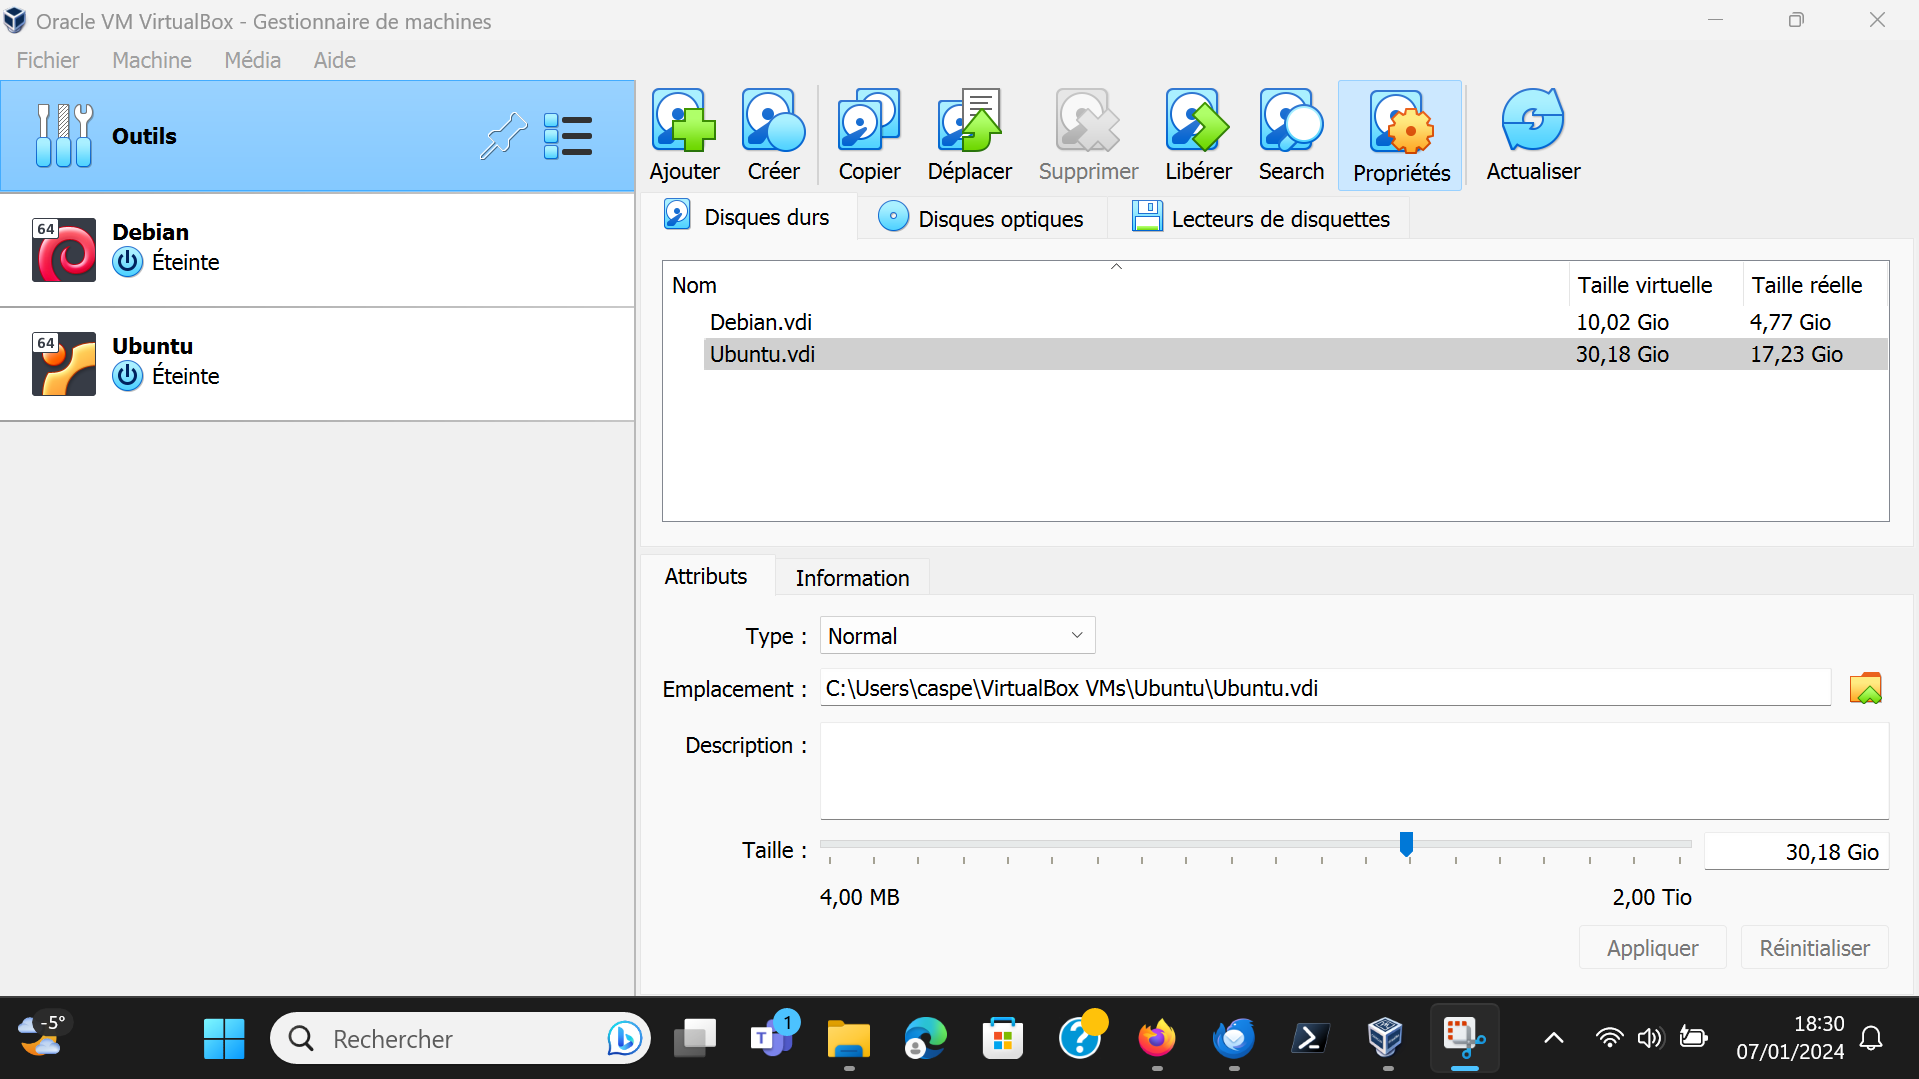Switch to the Disques optiques tab
Viewport: 1919px width, 1079px height.
(x=981, y=218)
